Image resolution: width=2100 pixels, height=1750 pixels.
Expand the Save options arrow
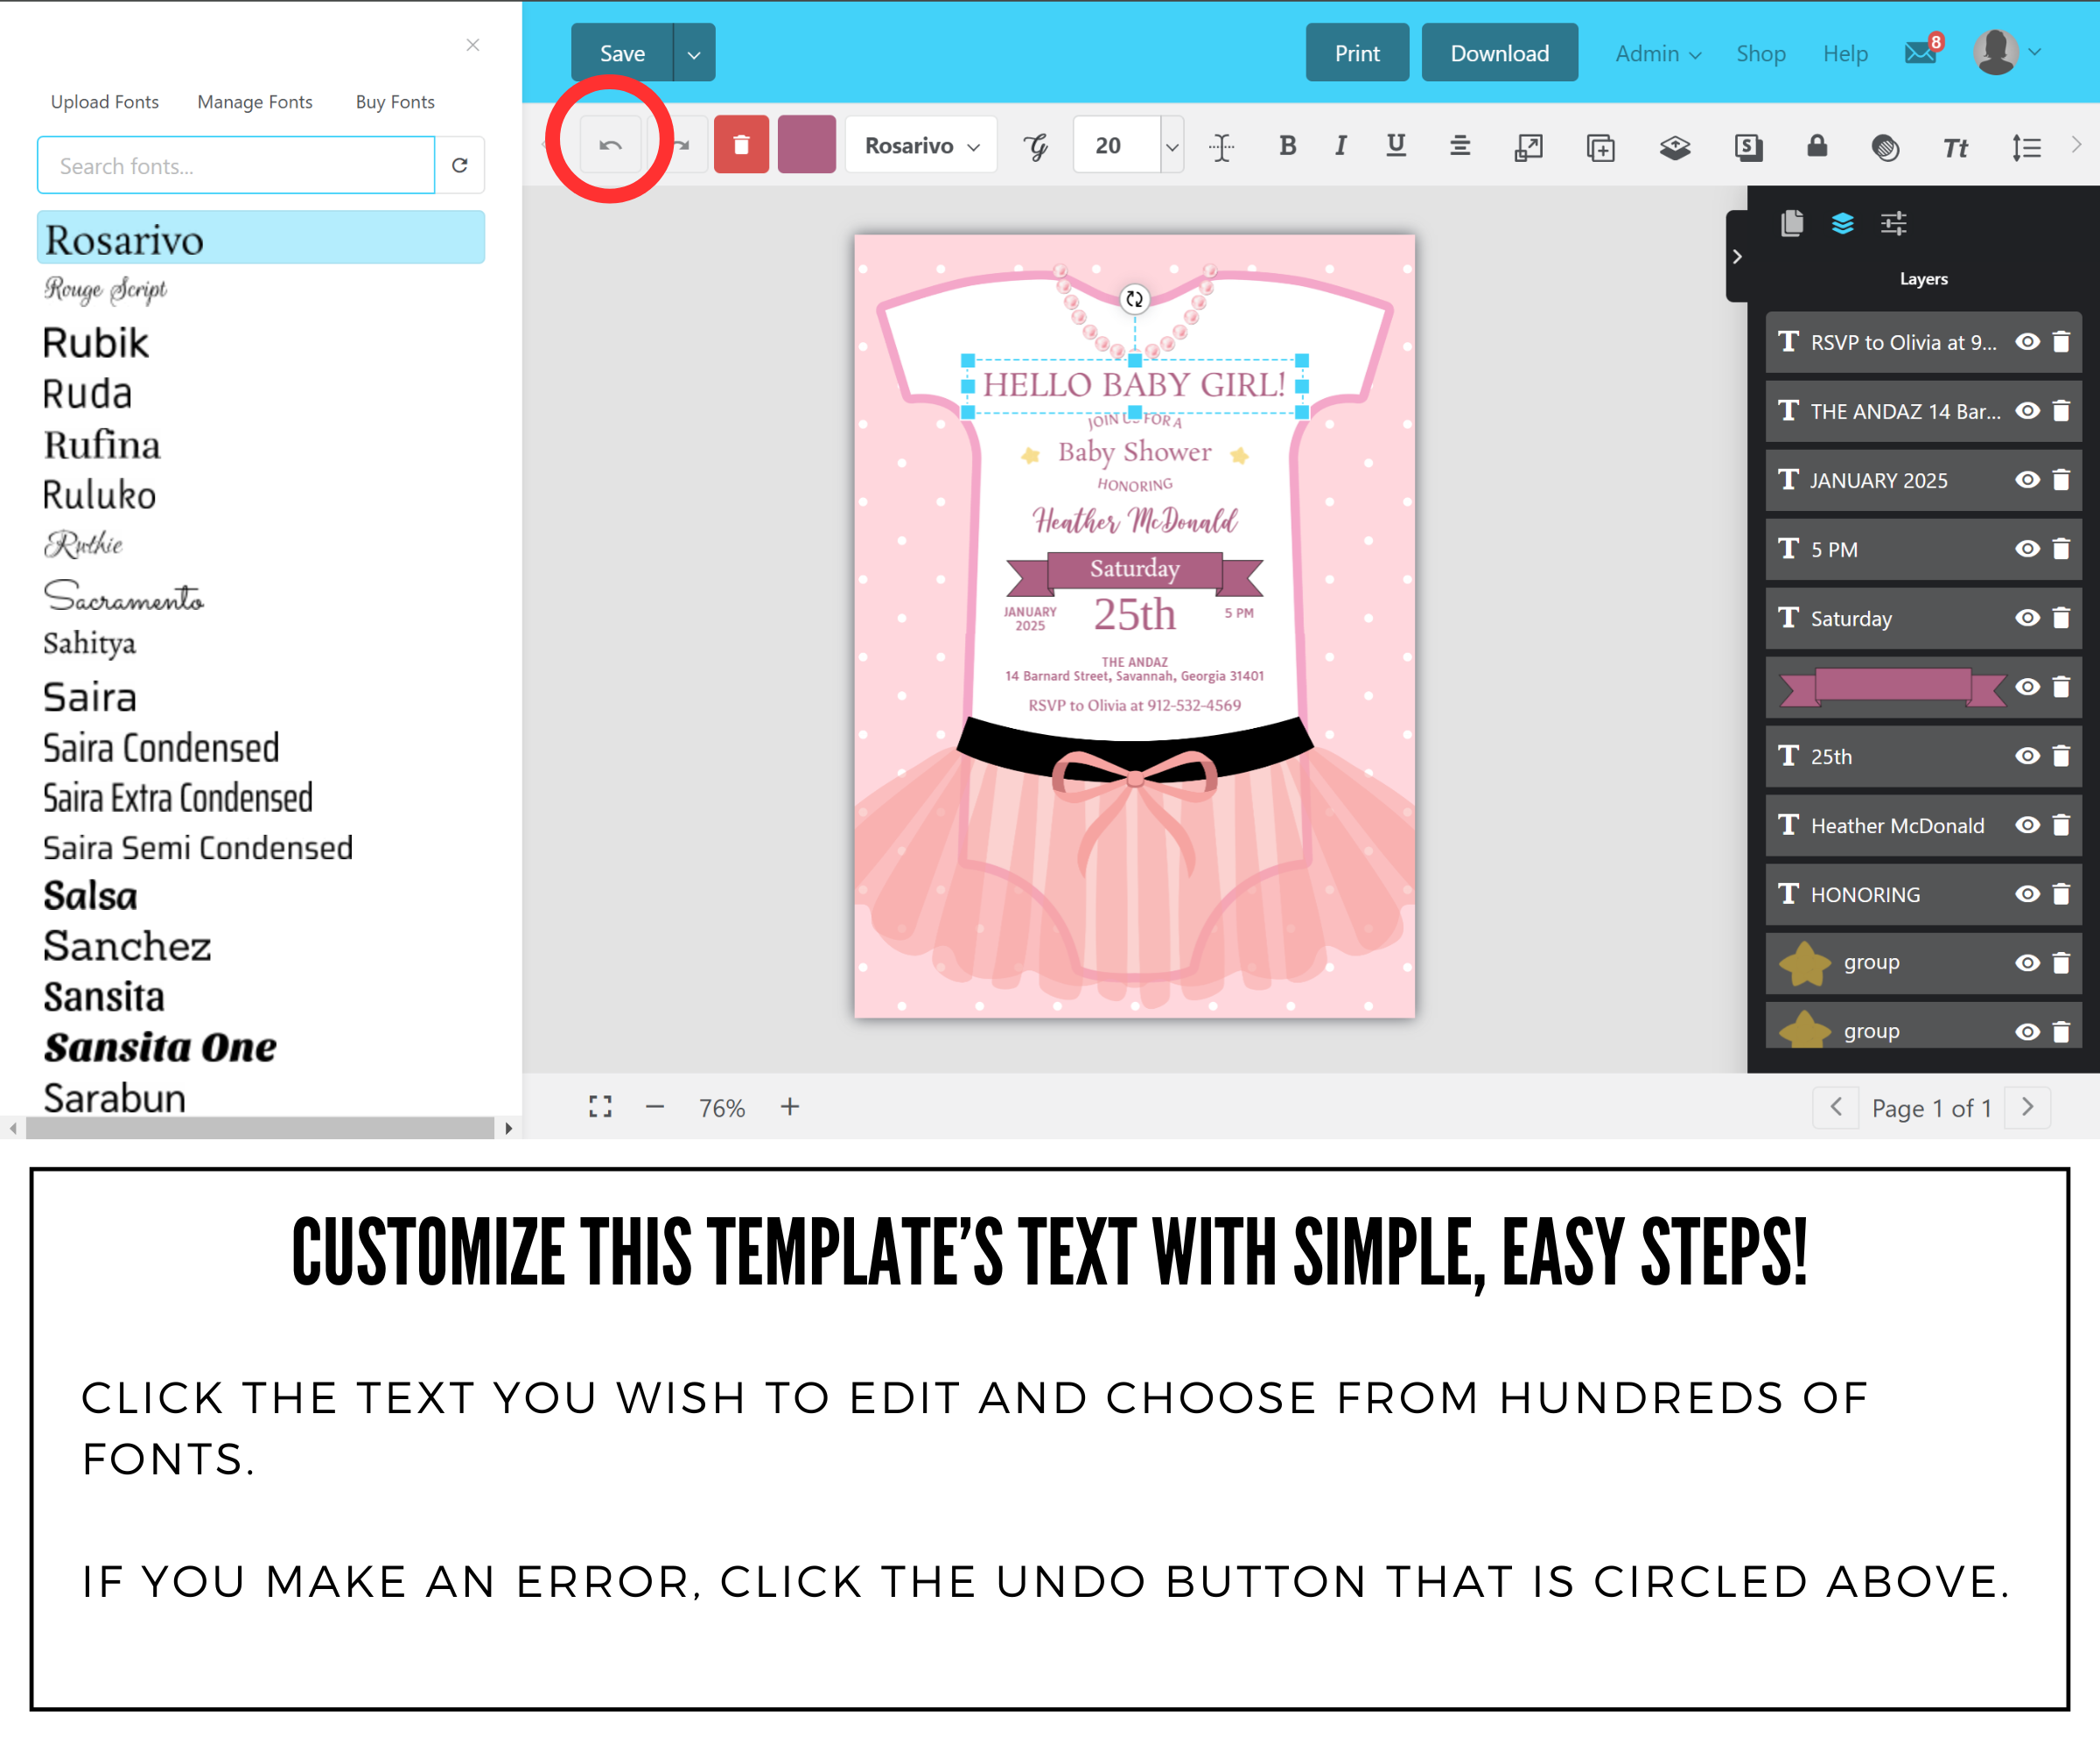(x=694, y=54)
